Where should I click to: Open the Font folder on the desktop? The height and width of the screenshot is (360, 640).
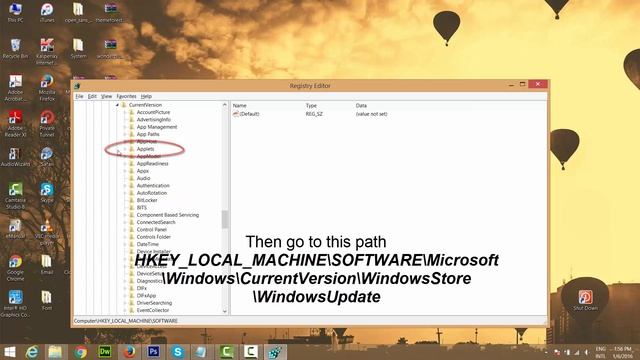click(47, 300)
